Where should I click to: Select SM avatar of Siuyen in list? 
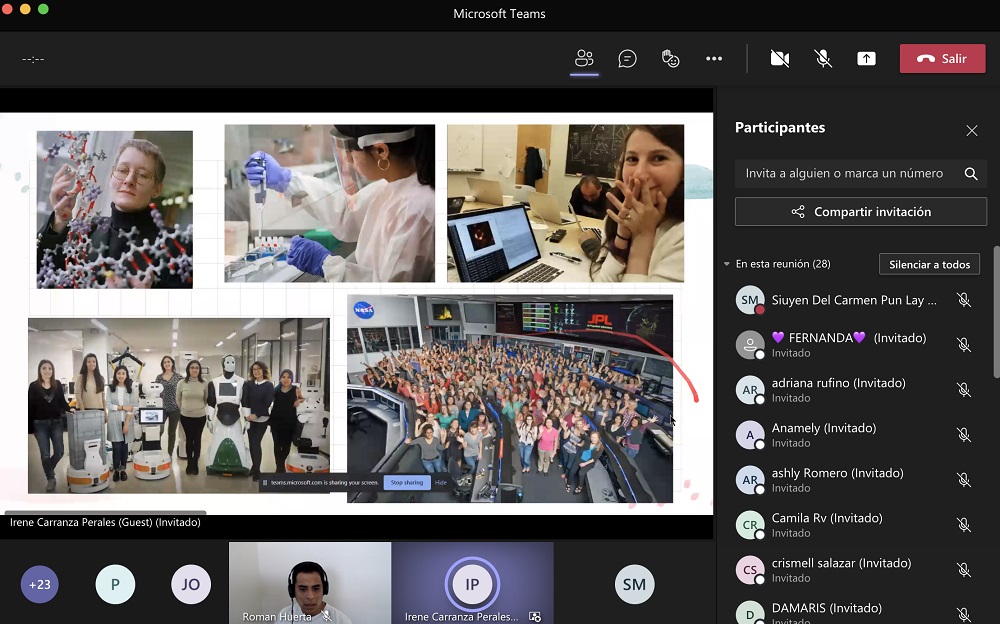(750, 300)
